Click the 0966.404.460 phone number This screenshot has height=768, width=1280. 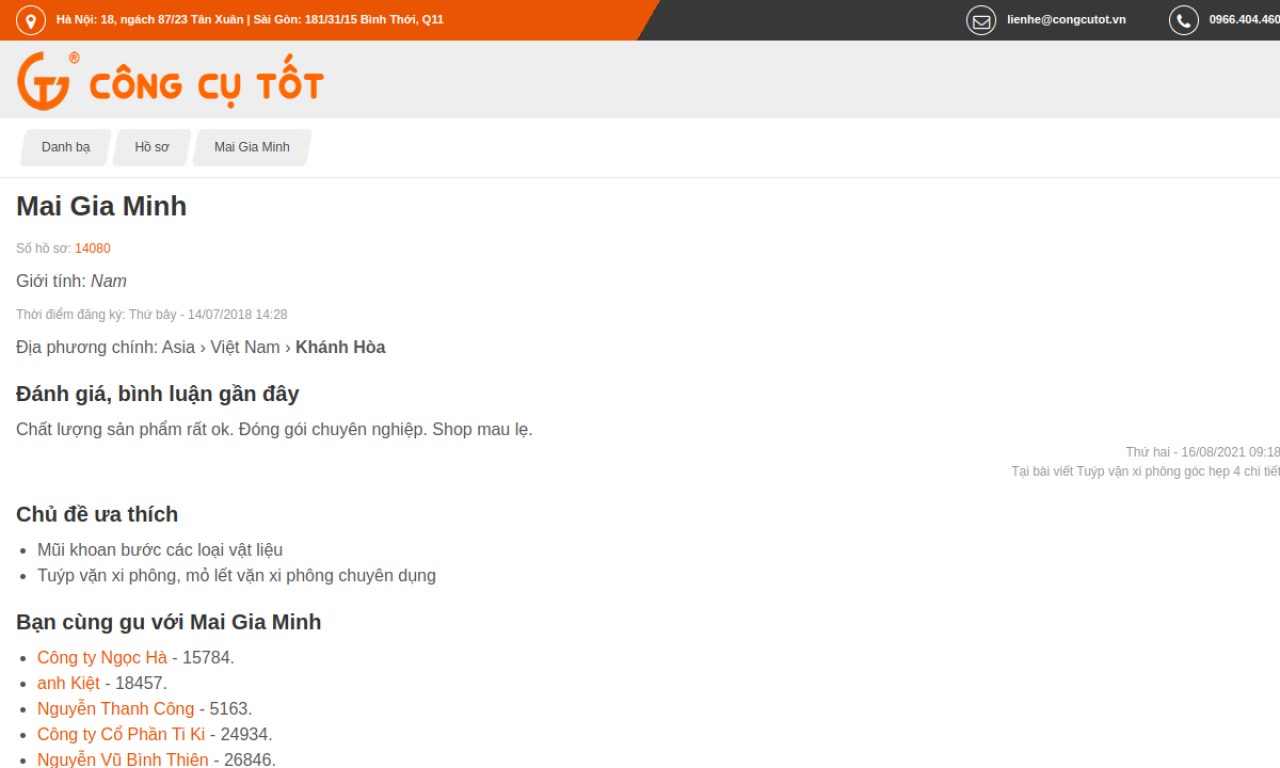point(1243,20)
